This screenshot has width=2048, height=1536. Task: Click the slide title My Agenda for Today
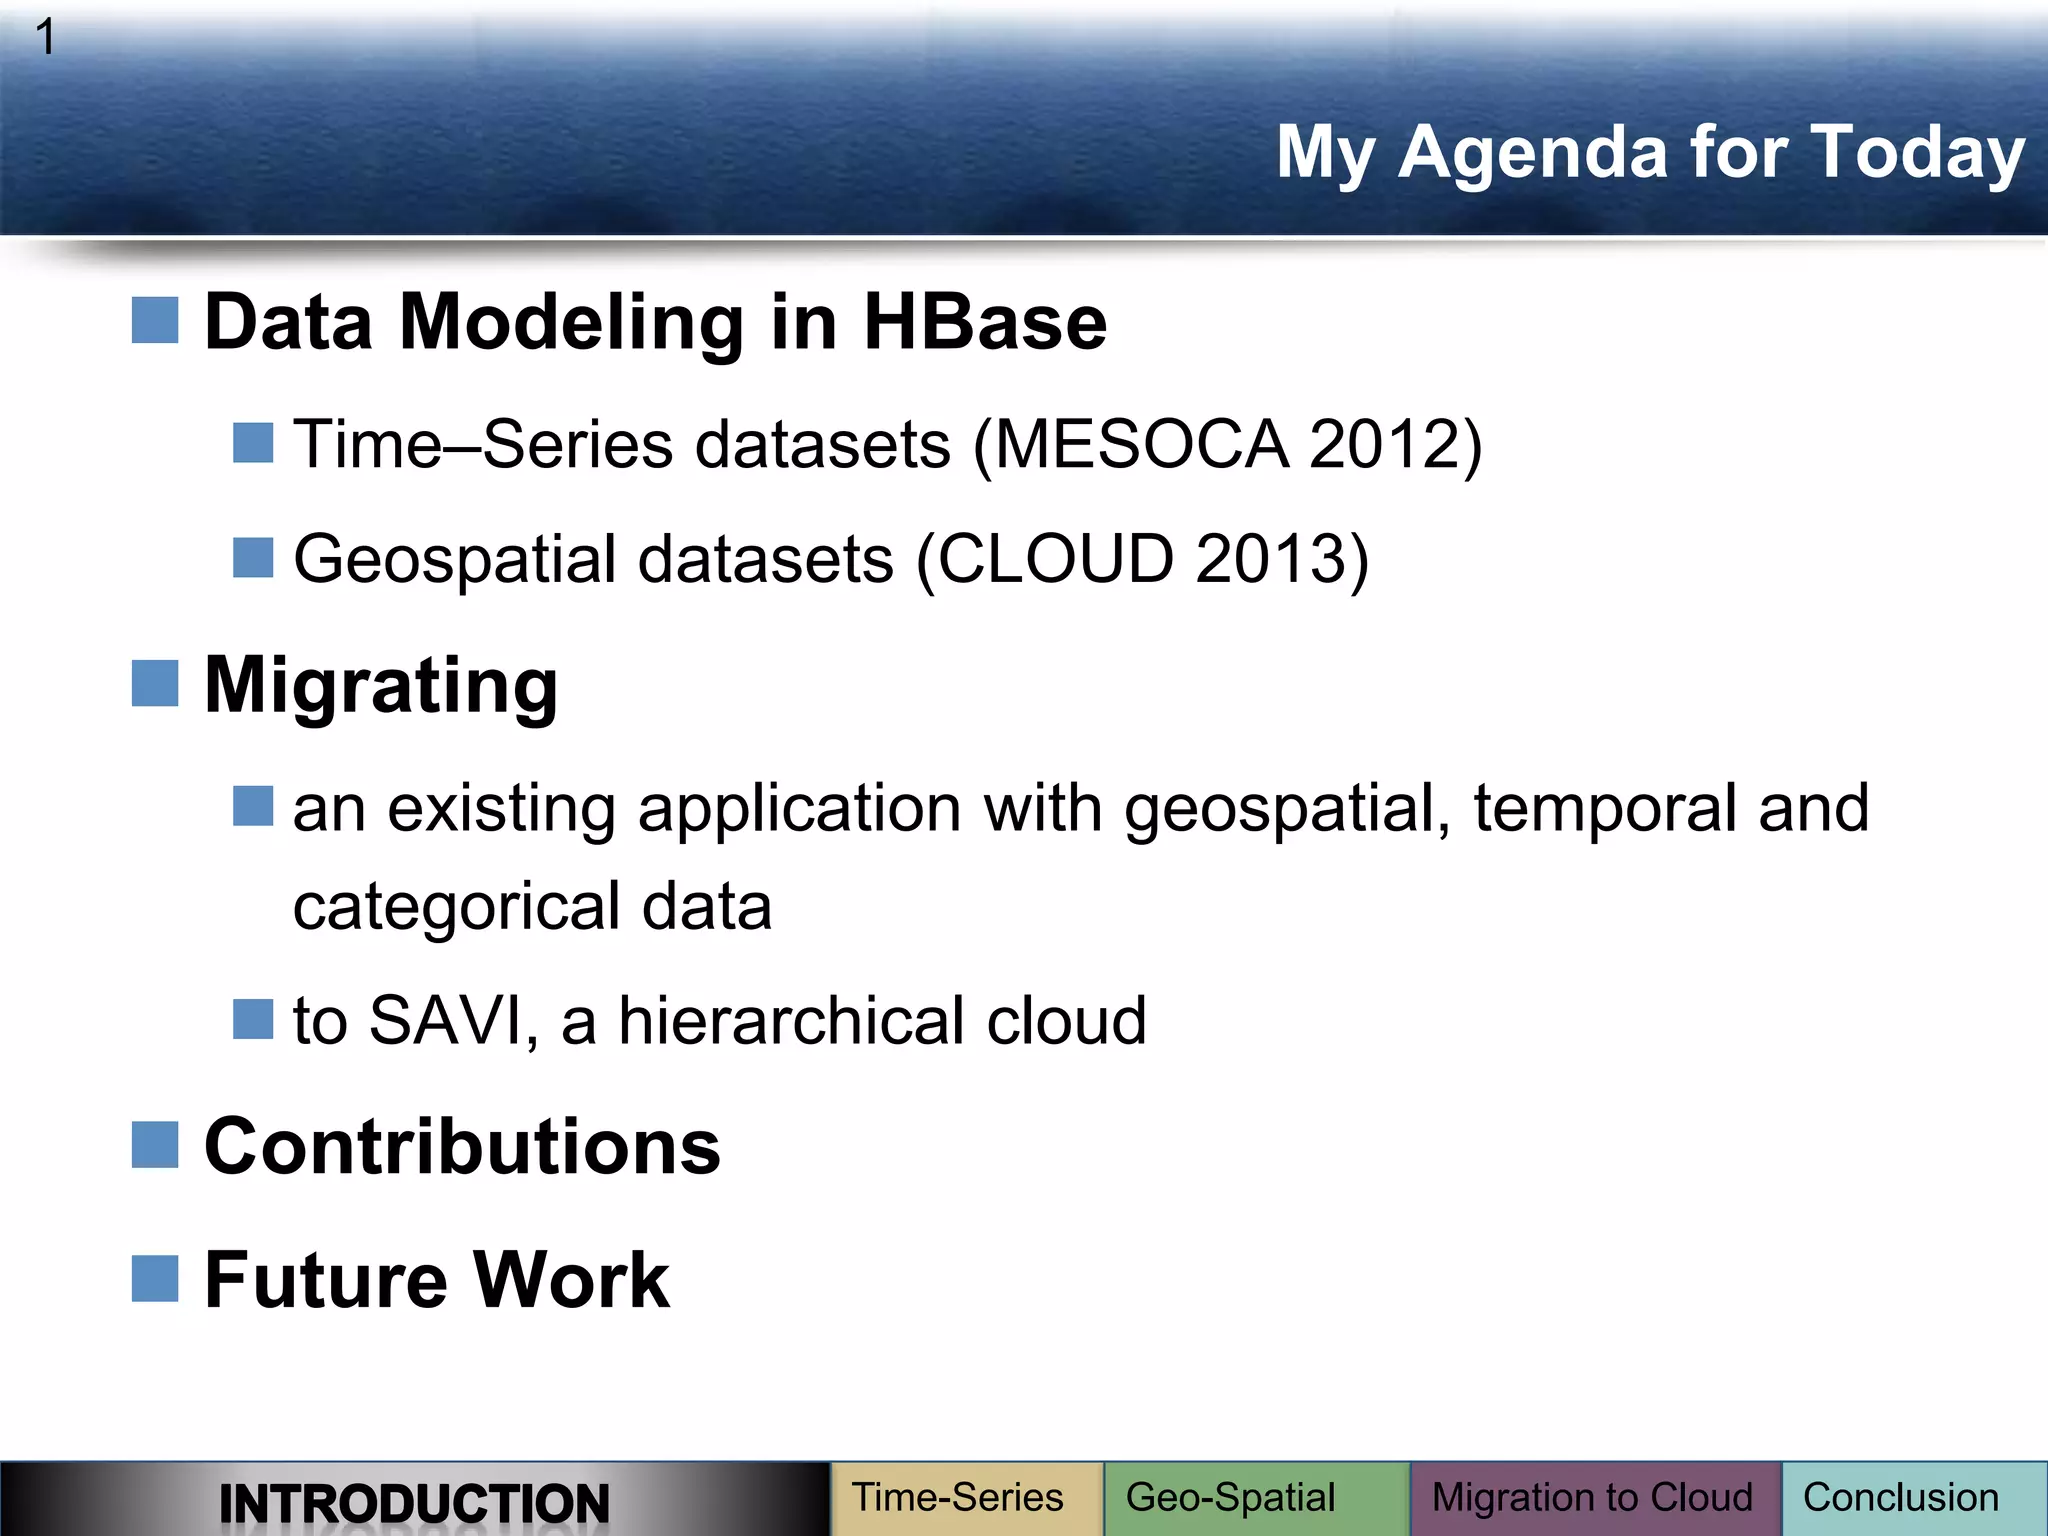(x=1651, y=153)
